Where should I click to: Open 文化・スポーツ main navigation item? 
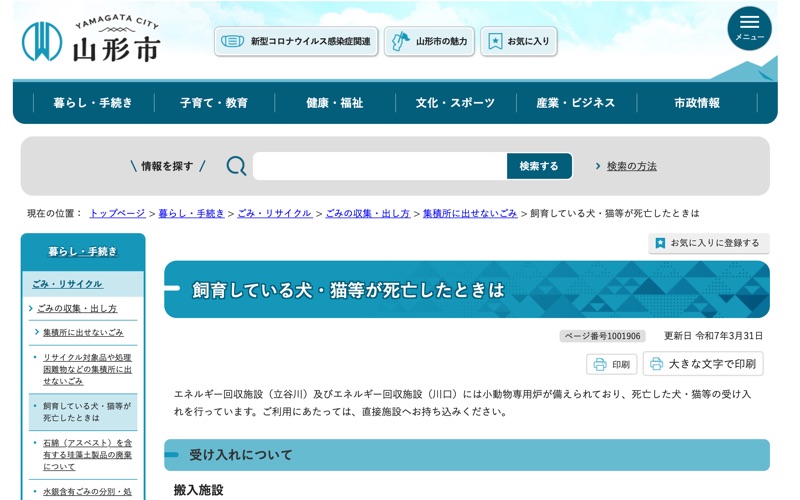[455, 103]
